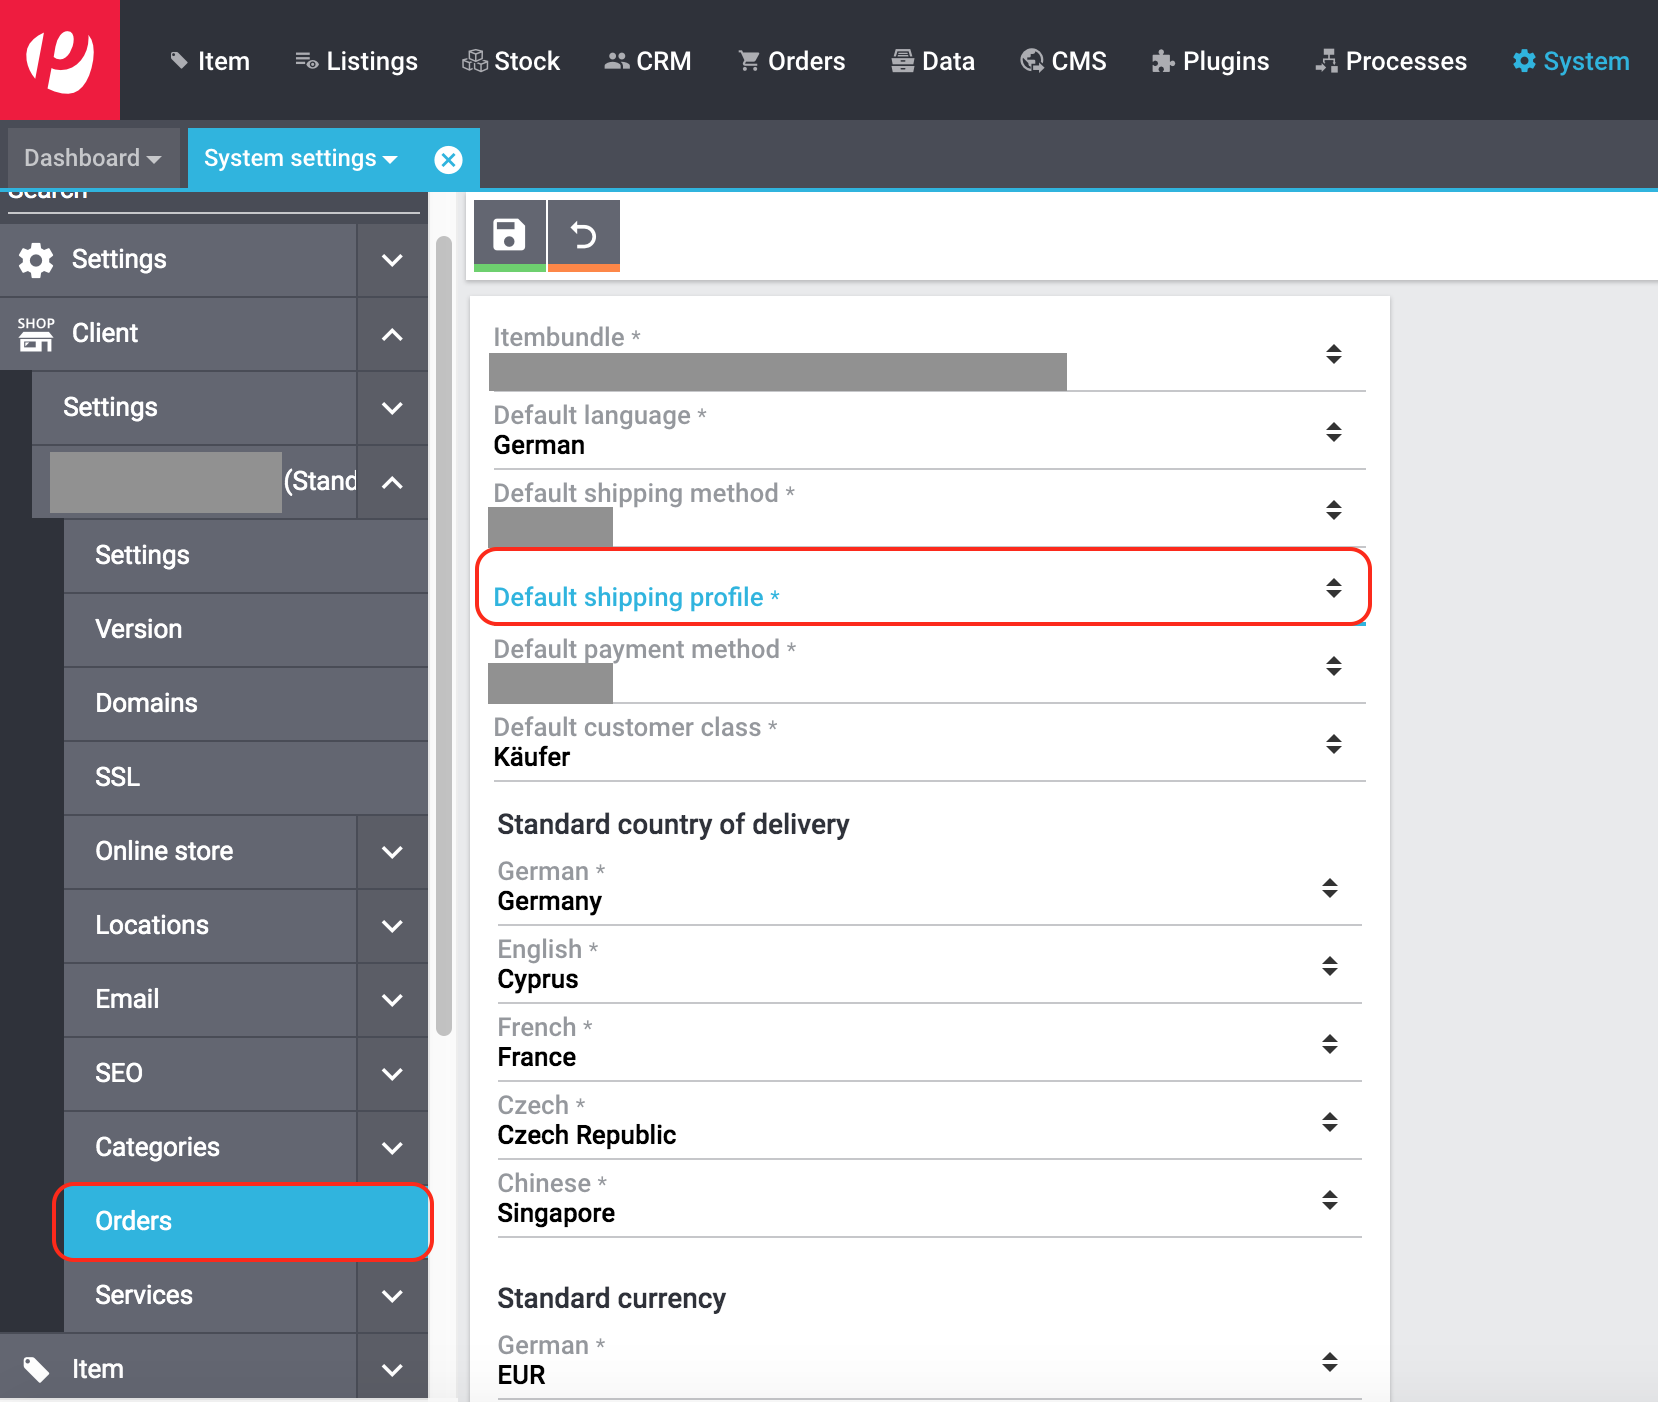Screen dimensions: 1658x1402
Task: Open the Email entry
Action: click(x=210, y=1000)
